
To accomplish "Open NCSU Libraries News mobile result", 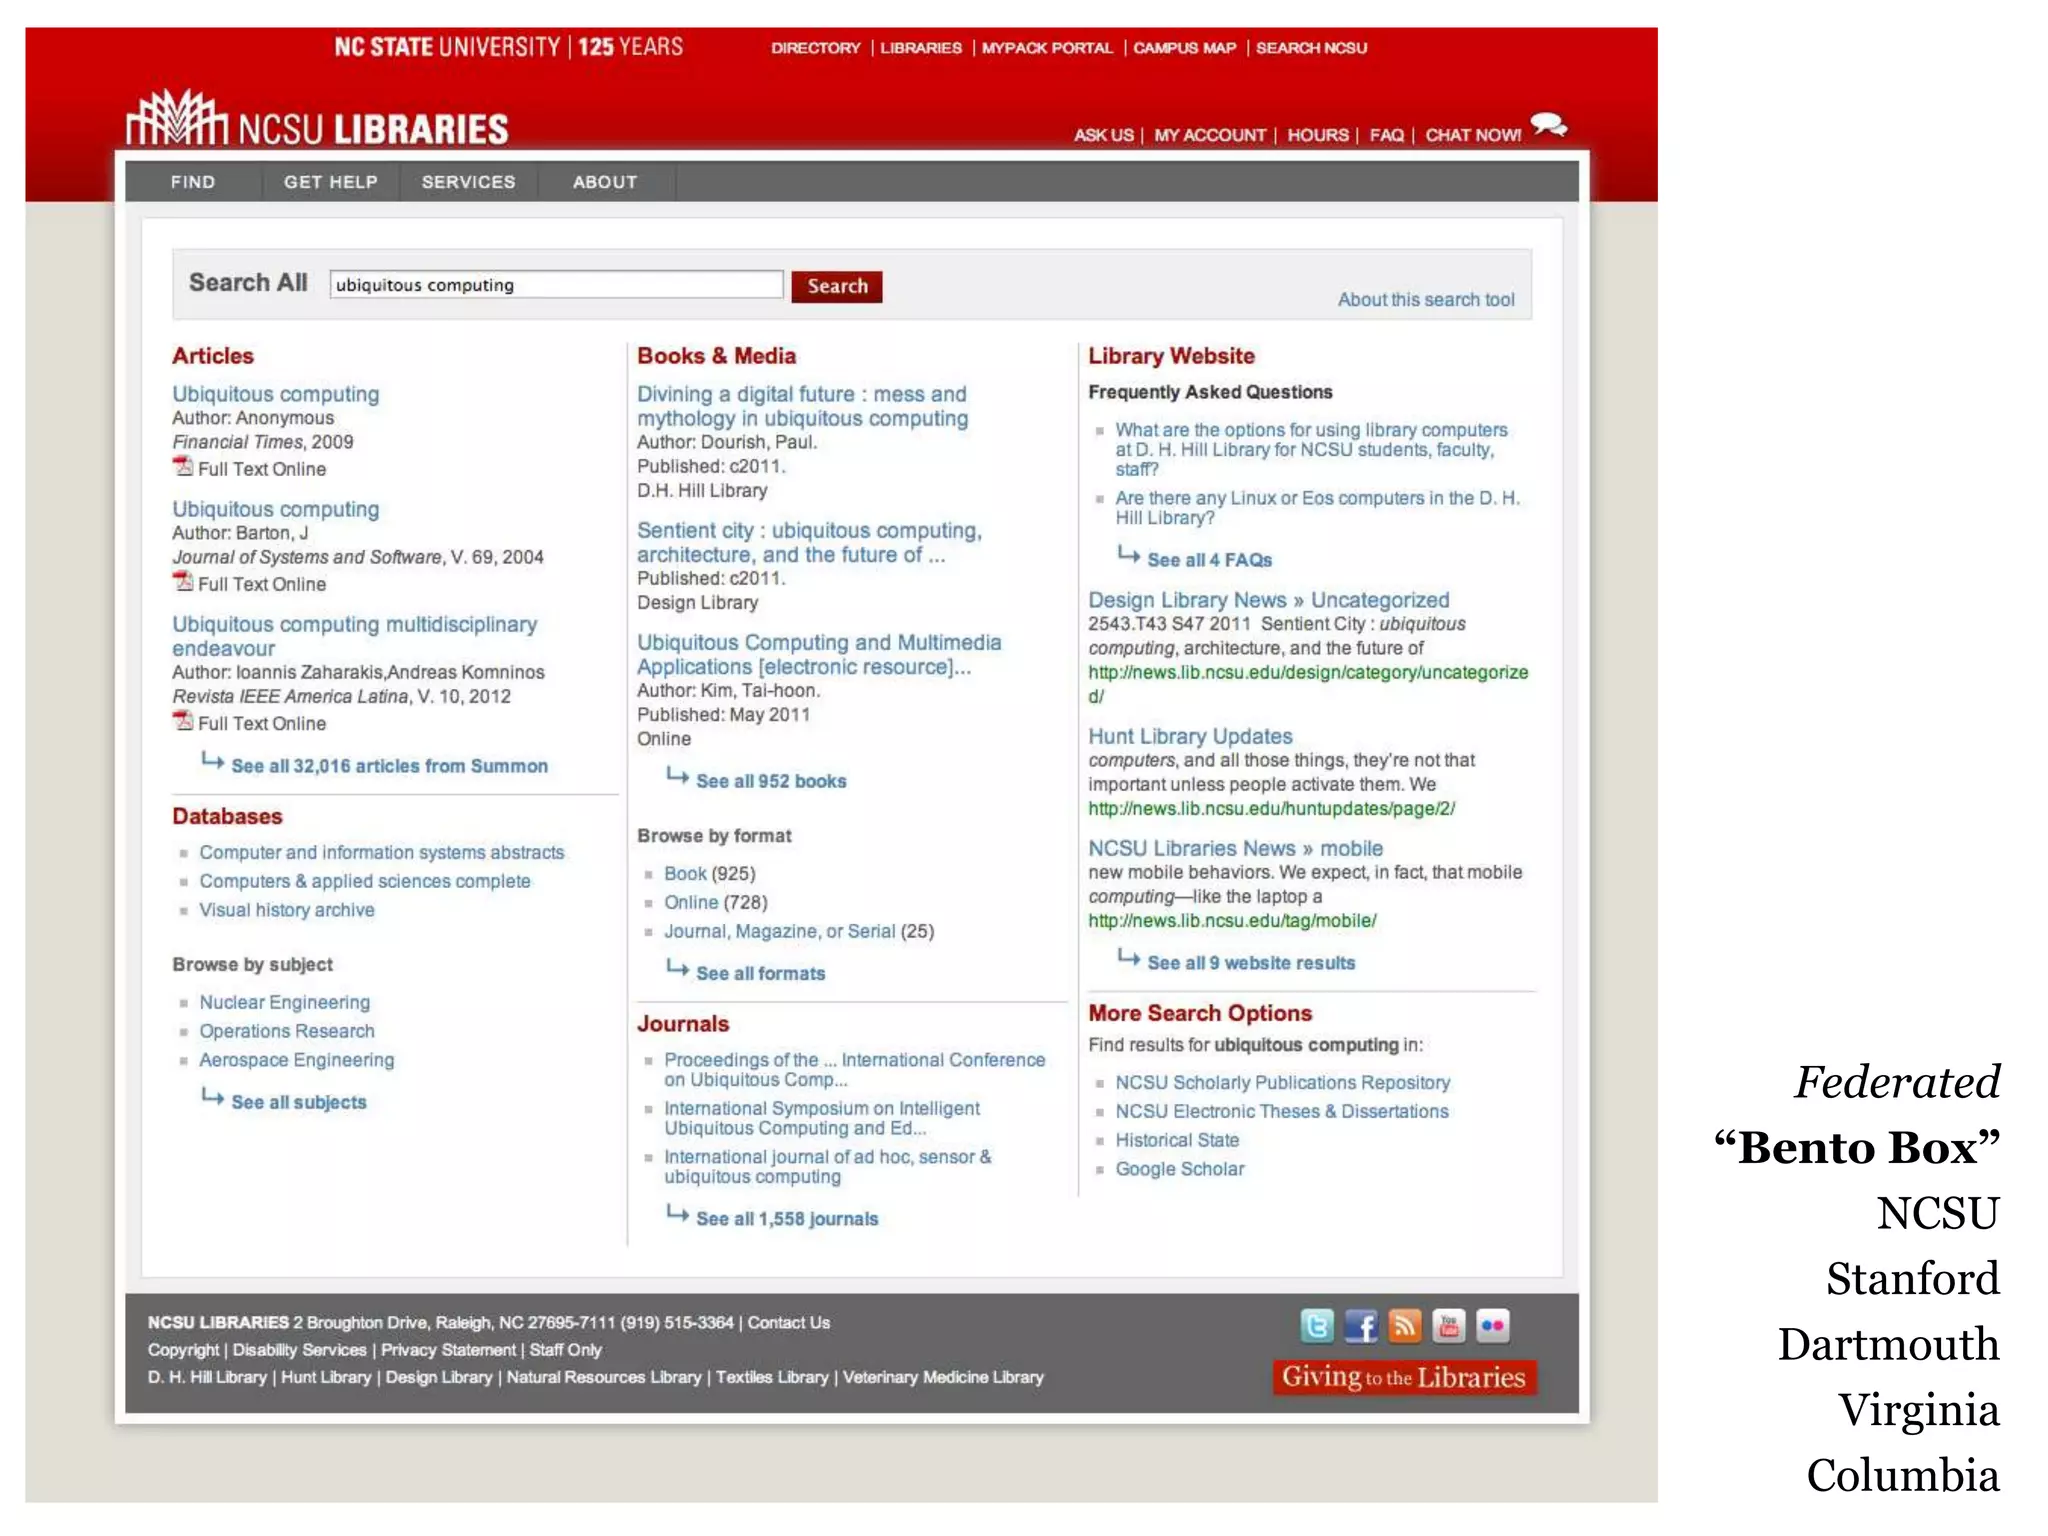I will pyautogui.click(x=1235, y=848).
